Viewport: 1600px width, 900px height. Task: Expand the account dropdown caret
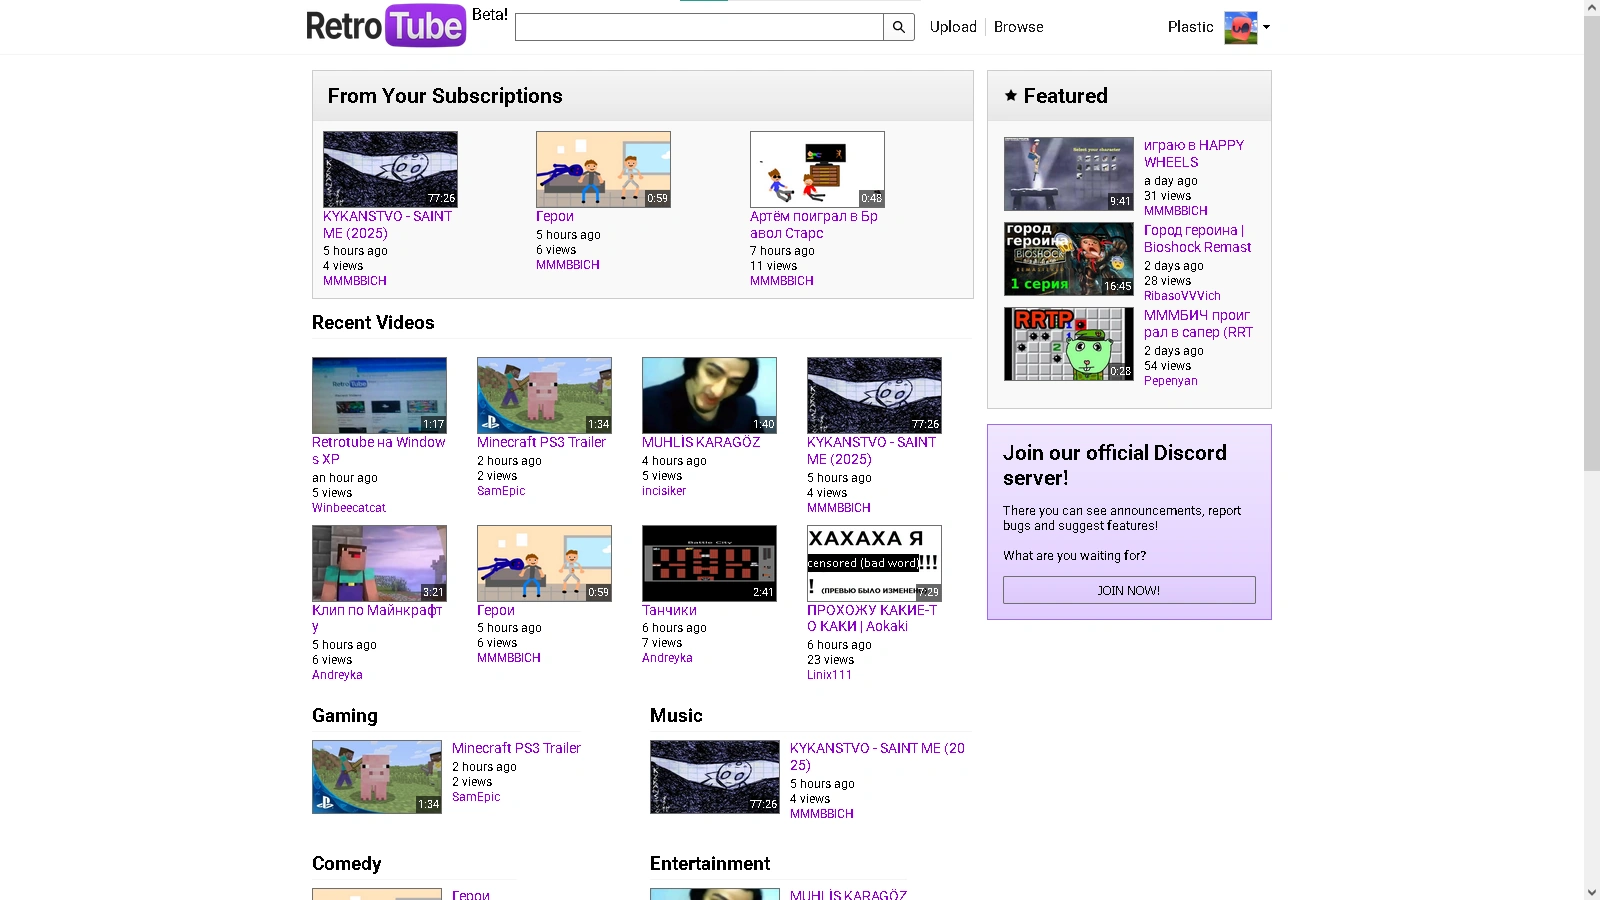pos(1266,27)
